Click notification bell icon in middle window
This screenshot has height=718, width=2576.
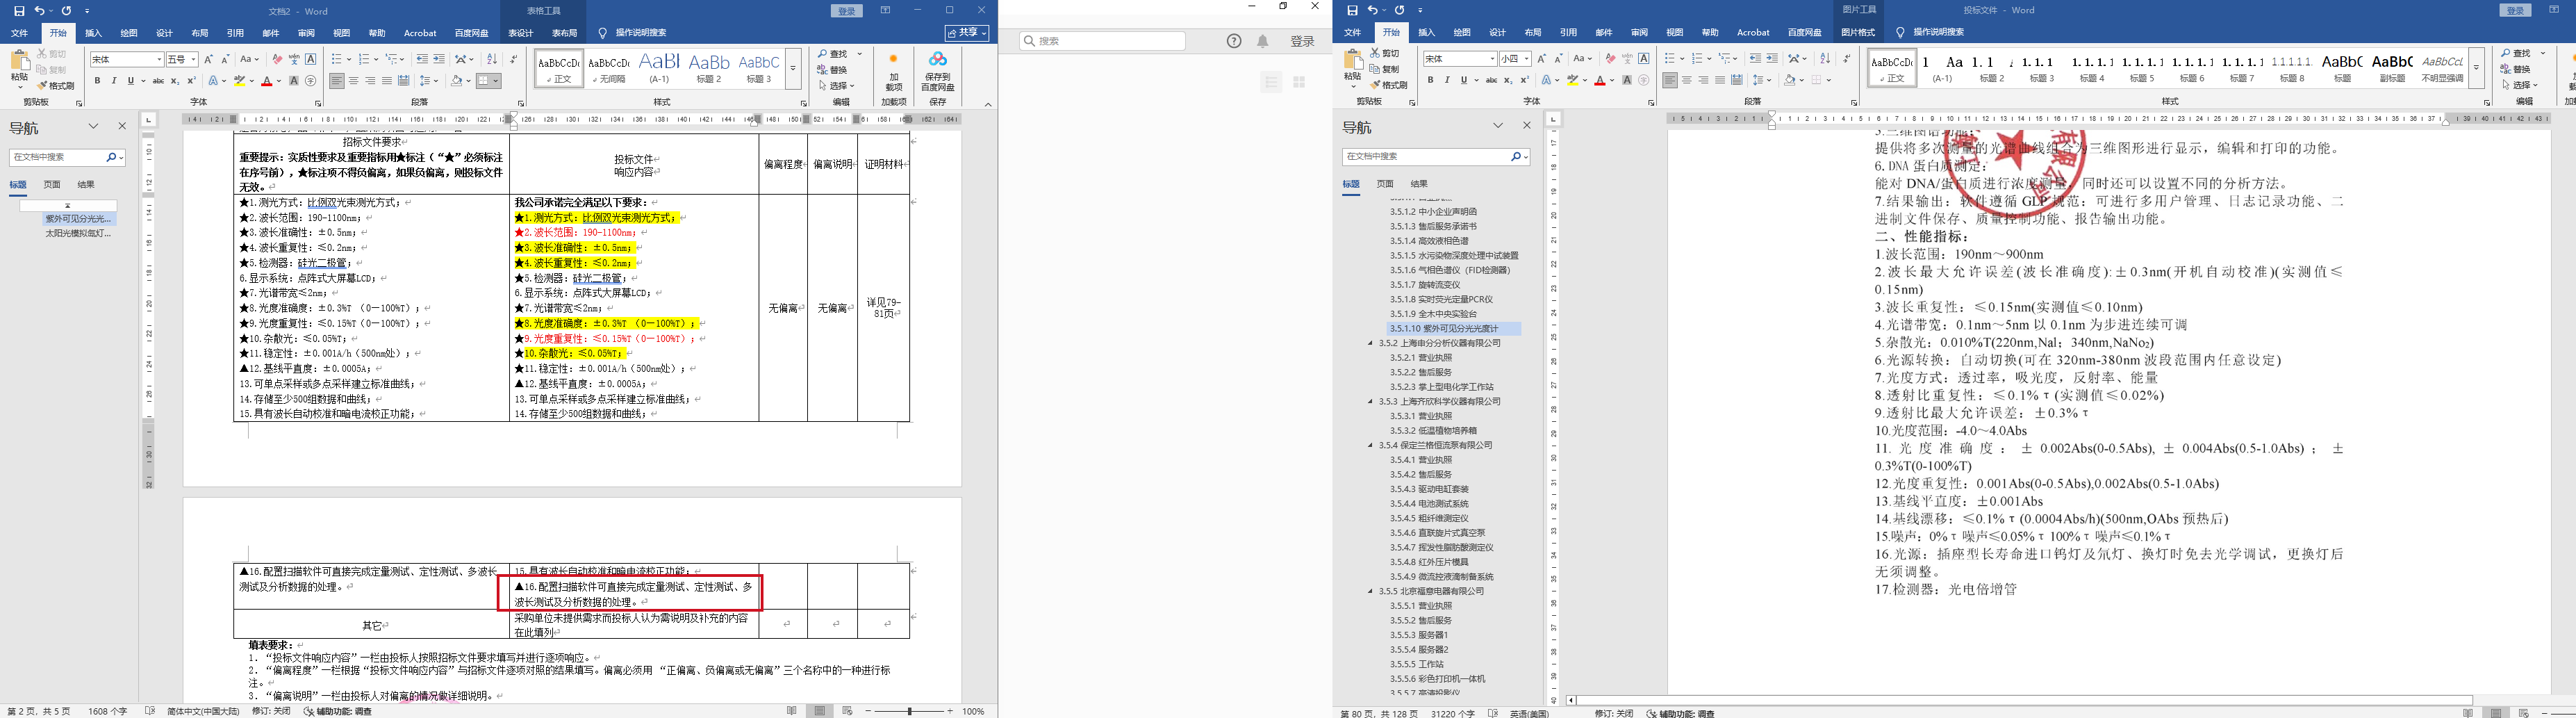1263,41
